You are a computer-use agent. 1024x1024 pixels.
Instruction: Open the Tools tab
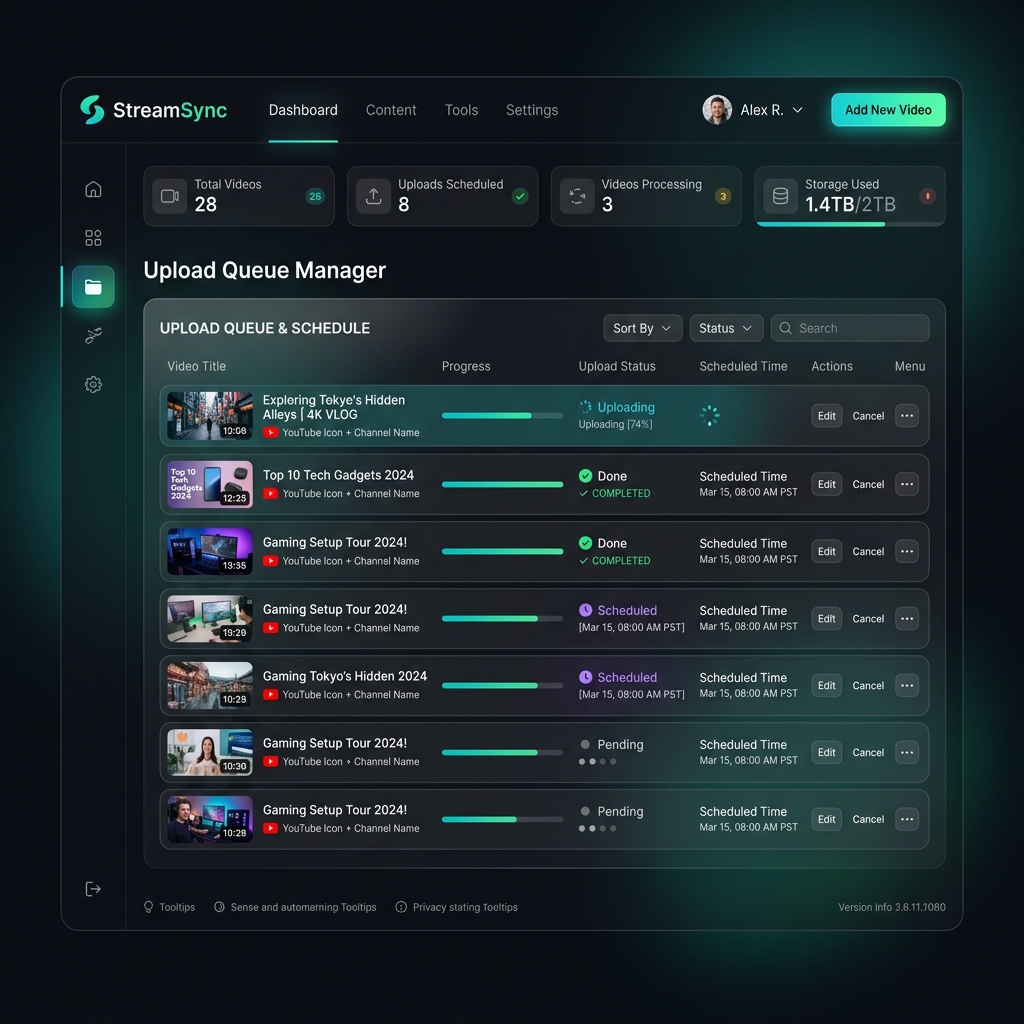[x=461, y=110]
